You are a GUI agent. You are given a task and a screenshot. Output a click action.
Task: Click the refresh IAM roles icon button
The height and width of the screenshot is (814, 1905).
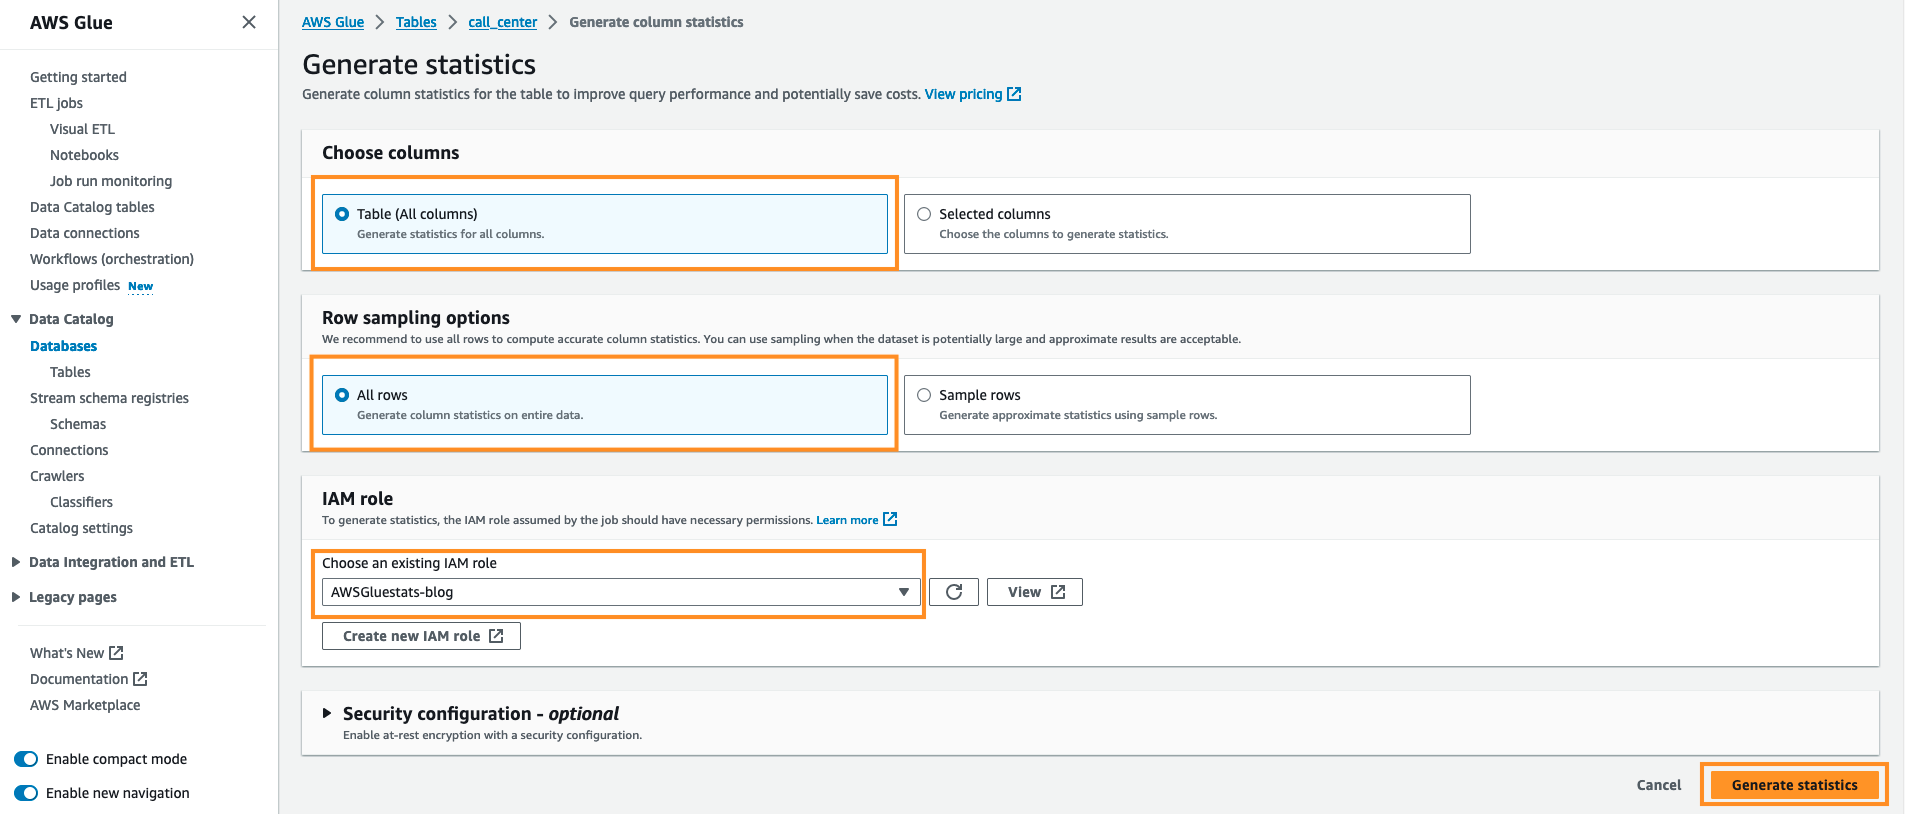pyautogui.click(x=954, y=592)
